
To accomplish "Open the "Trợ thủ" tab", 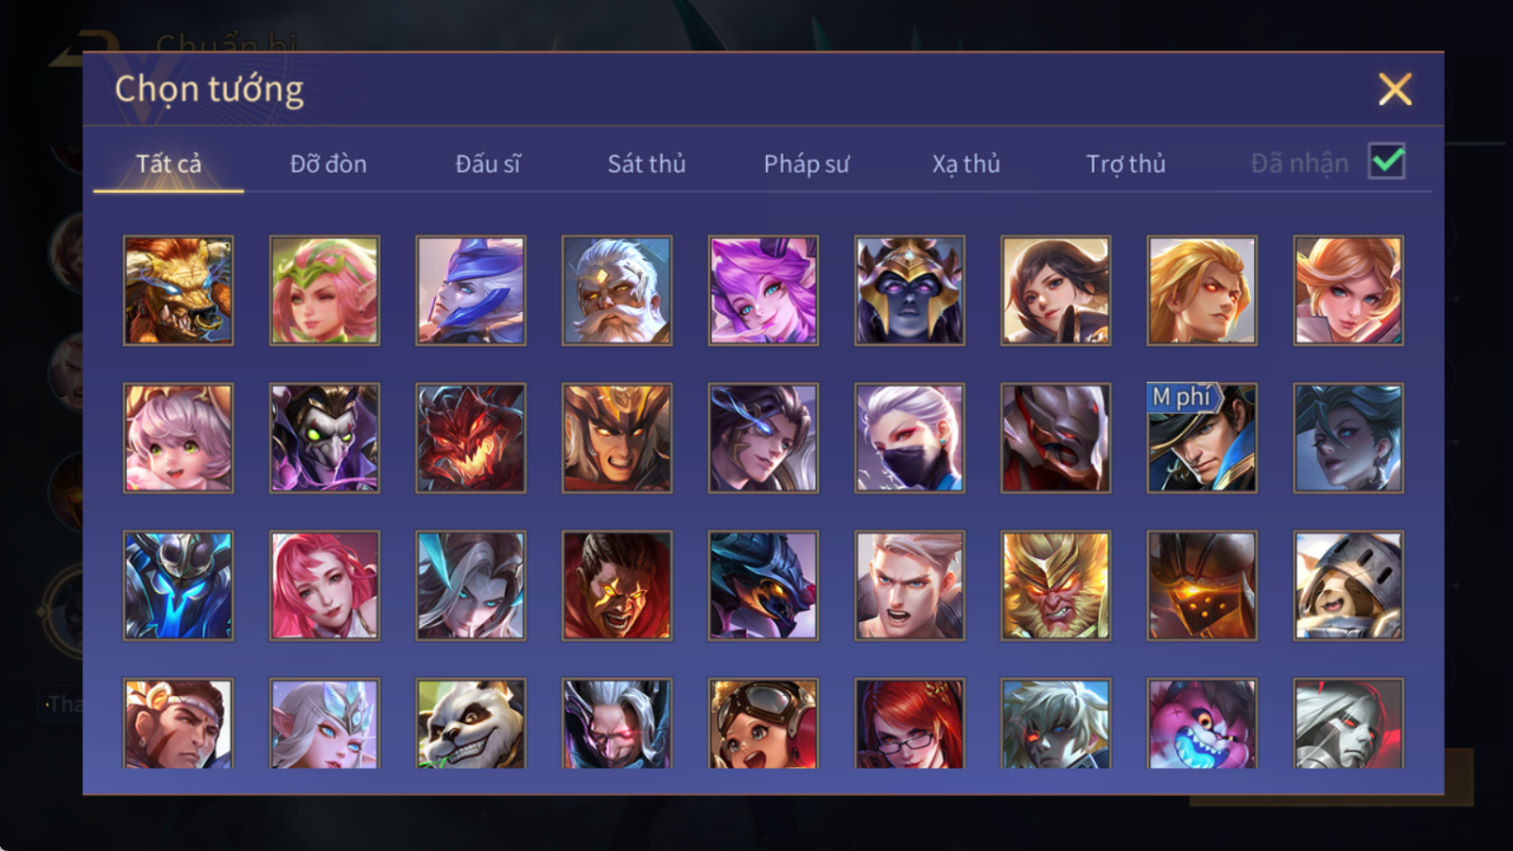I will pyautogui.click(x=1126, y=164).
